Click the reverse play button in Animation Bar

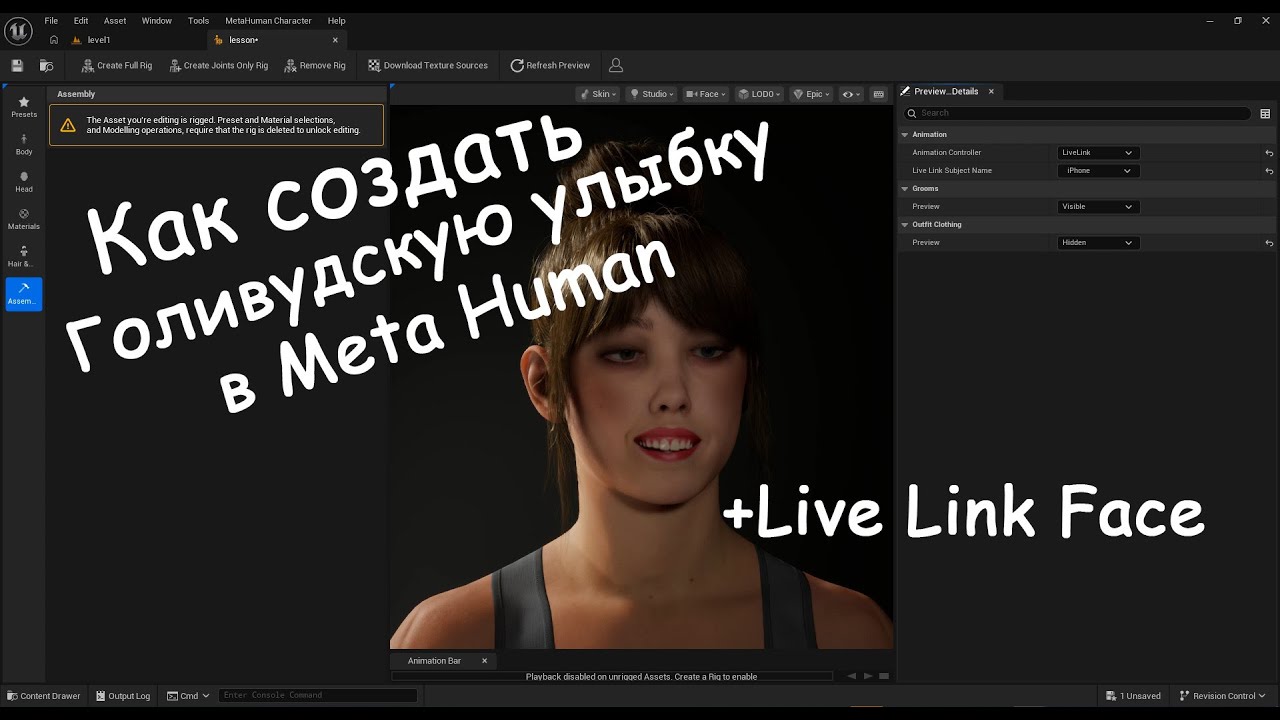coord(852,676)
